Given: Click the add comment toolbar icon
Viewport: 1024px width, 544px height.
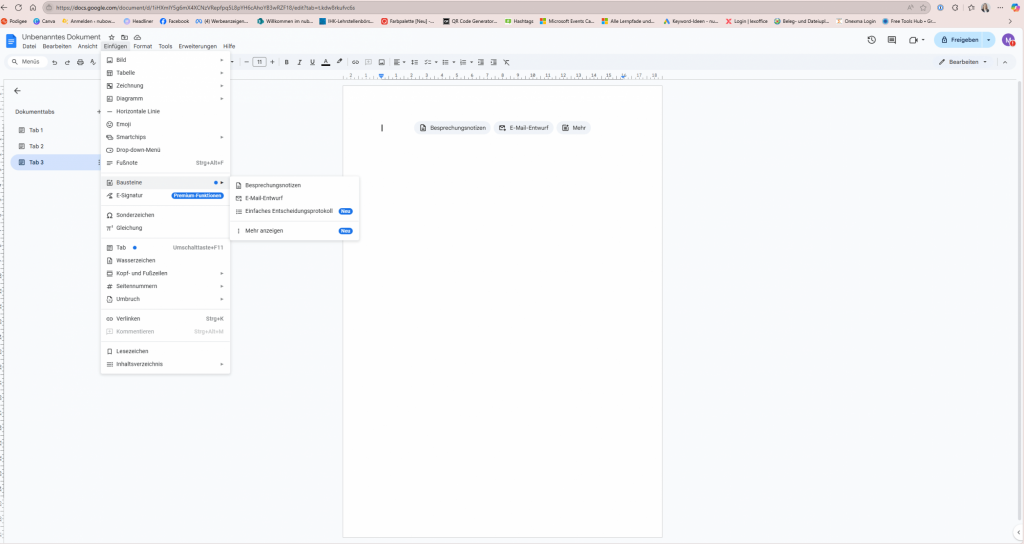Looking at the screenshot, I should (368, 62).
